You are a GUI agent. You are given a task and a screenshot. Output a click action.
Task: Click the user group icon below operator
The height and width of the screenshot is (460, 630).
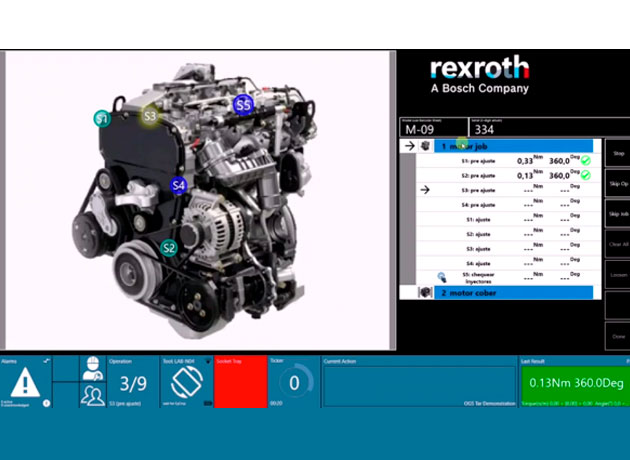[92, 395]
